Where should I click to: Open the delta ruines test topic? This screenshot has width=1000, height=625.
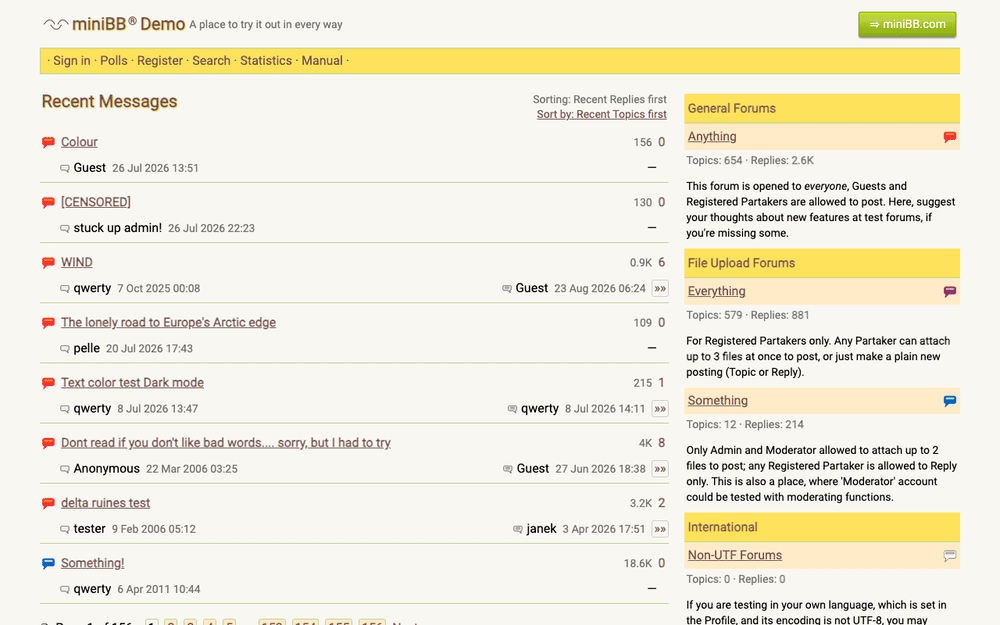(105, 503)
